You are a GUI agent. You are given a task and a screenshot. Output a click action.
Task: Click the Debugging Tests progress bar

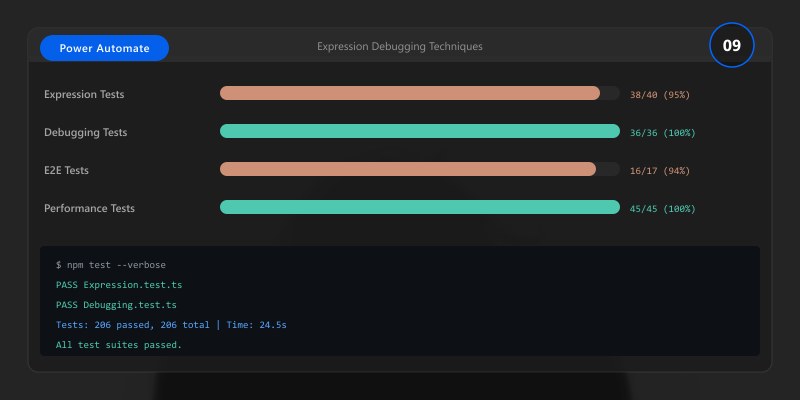click(419, 131)
